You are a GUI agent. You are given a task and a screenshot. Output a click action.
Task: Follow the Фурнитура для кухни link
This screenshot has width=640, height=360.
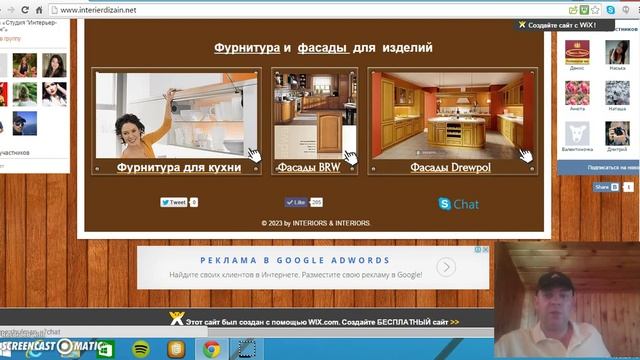[179, 167]
